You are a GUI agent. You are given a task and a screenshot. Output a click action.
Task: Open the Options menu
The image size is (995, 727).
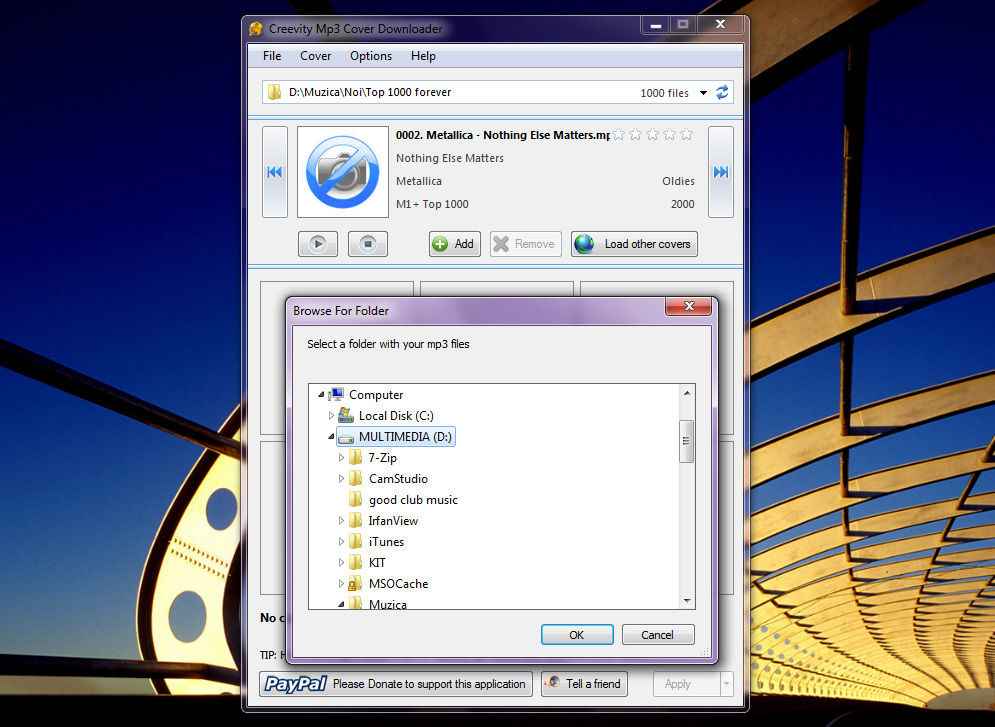tap(371, 56)
